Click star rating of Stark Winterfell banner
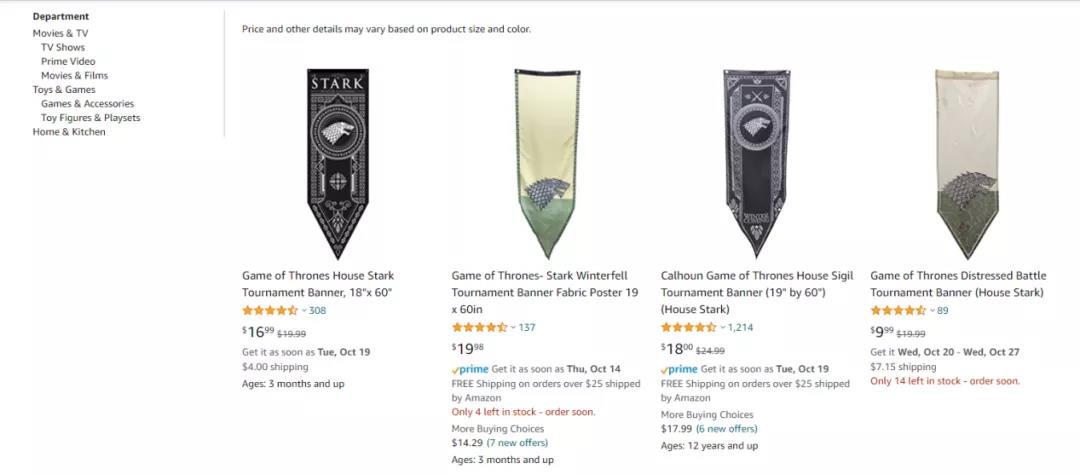The width and height of the screenshot is (1080, 475). [479, 328]
